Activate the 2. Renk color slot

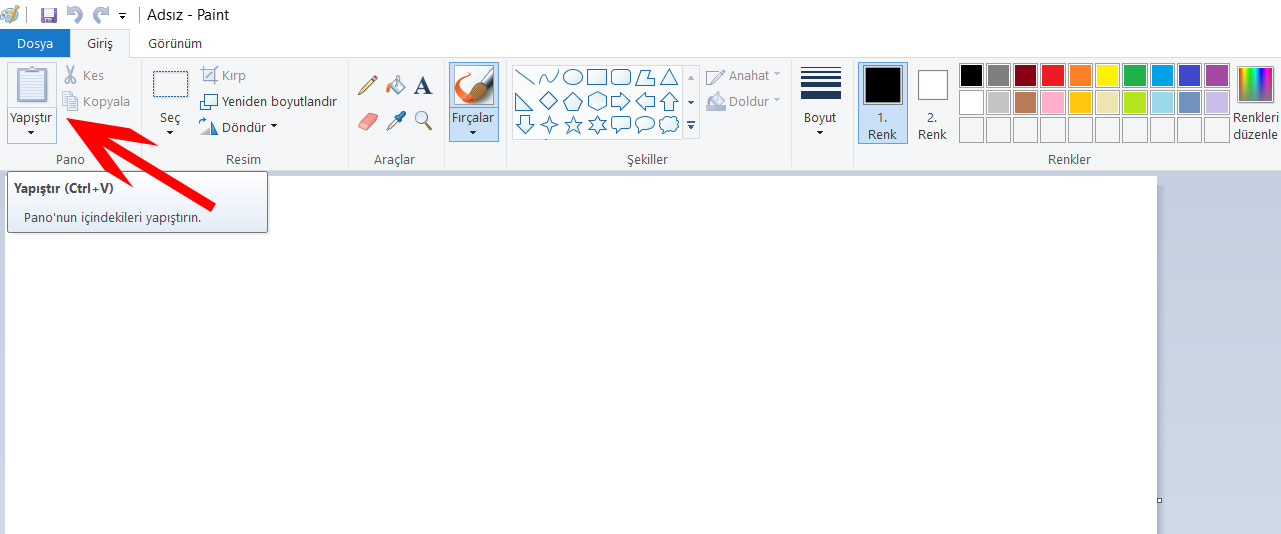[932, 105]
